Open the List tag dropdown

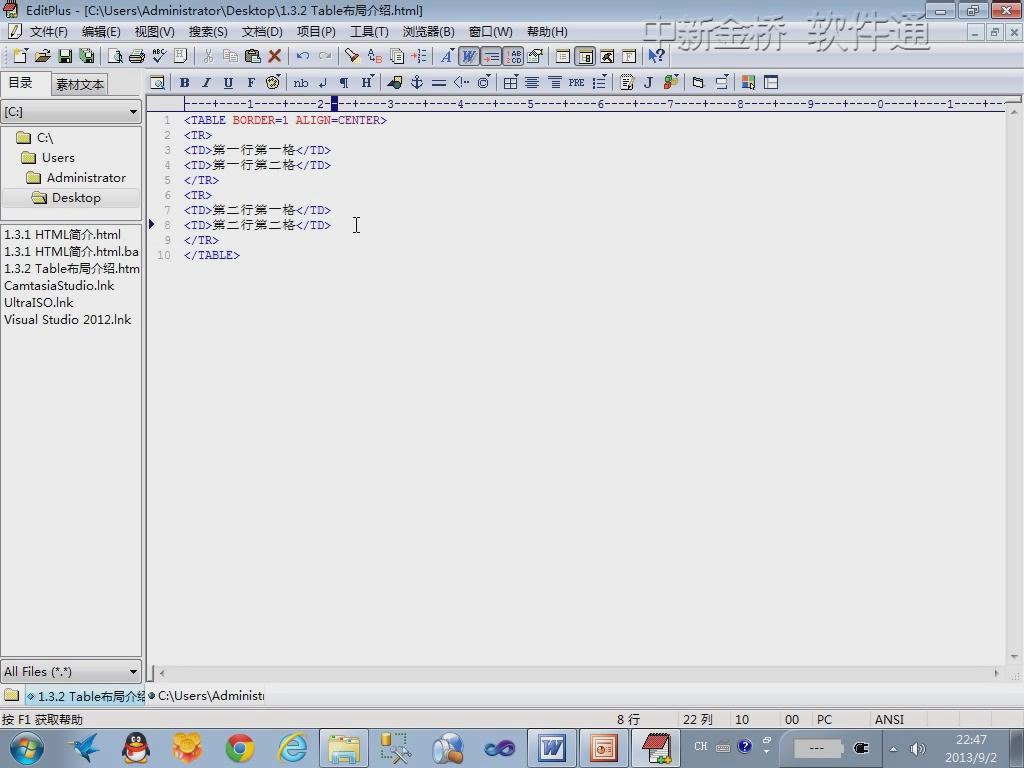click(599, 83)
